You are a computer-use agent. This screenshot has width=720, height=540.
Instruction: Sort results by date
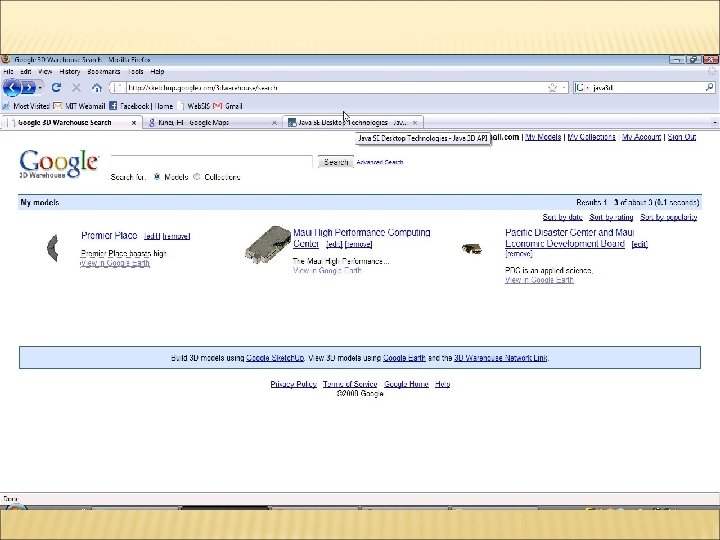[562, 217]
